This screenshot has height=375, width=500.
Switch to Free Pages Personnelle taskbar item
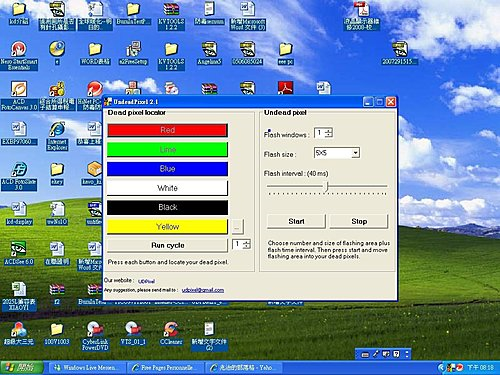(x=165, y=368)
